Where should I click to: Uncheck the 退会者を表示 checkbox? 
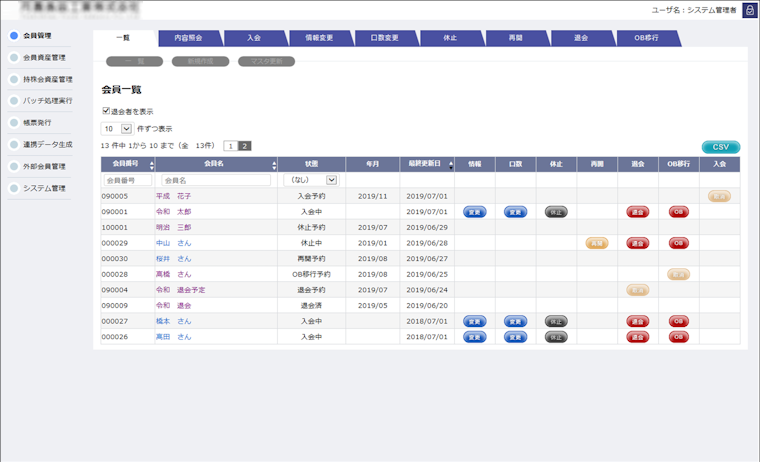pyautogui.click(x=106, y=111)
